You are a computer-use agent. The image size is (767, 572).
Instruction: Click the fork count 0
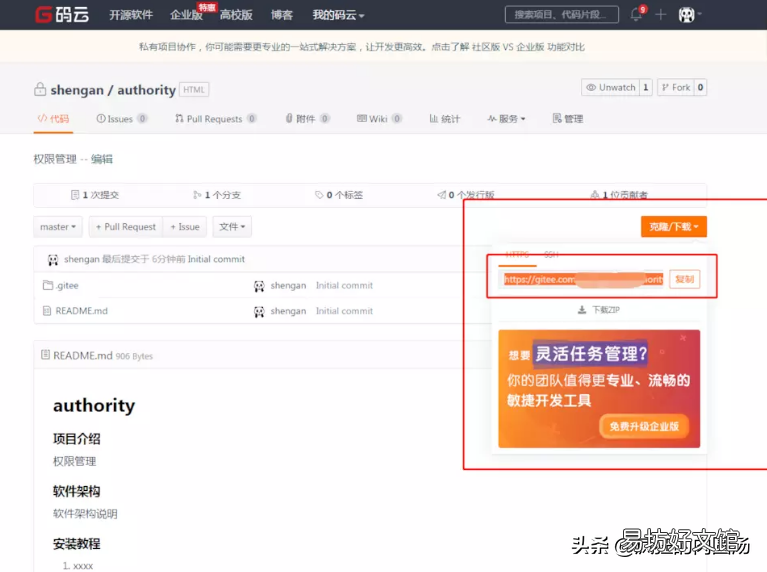(700, 88)
